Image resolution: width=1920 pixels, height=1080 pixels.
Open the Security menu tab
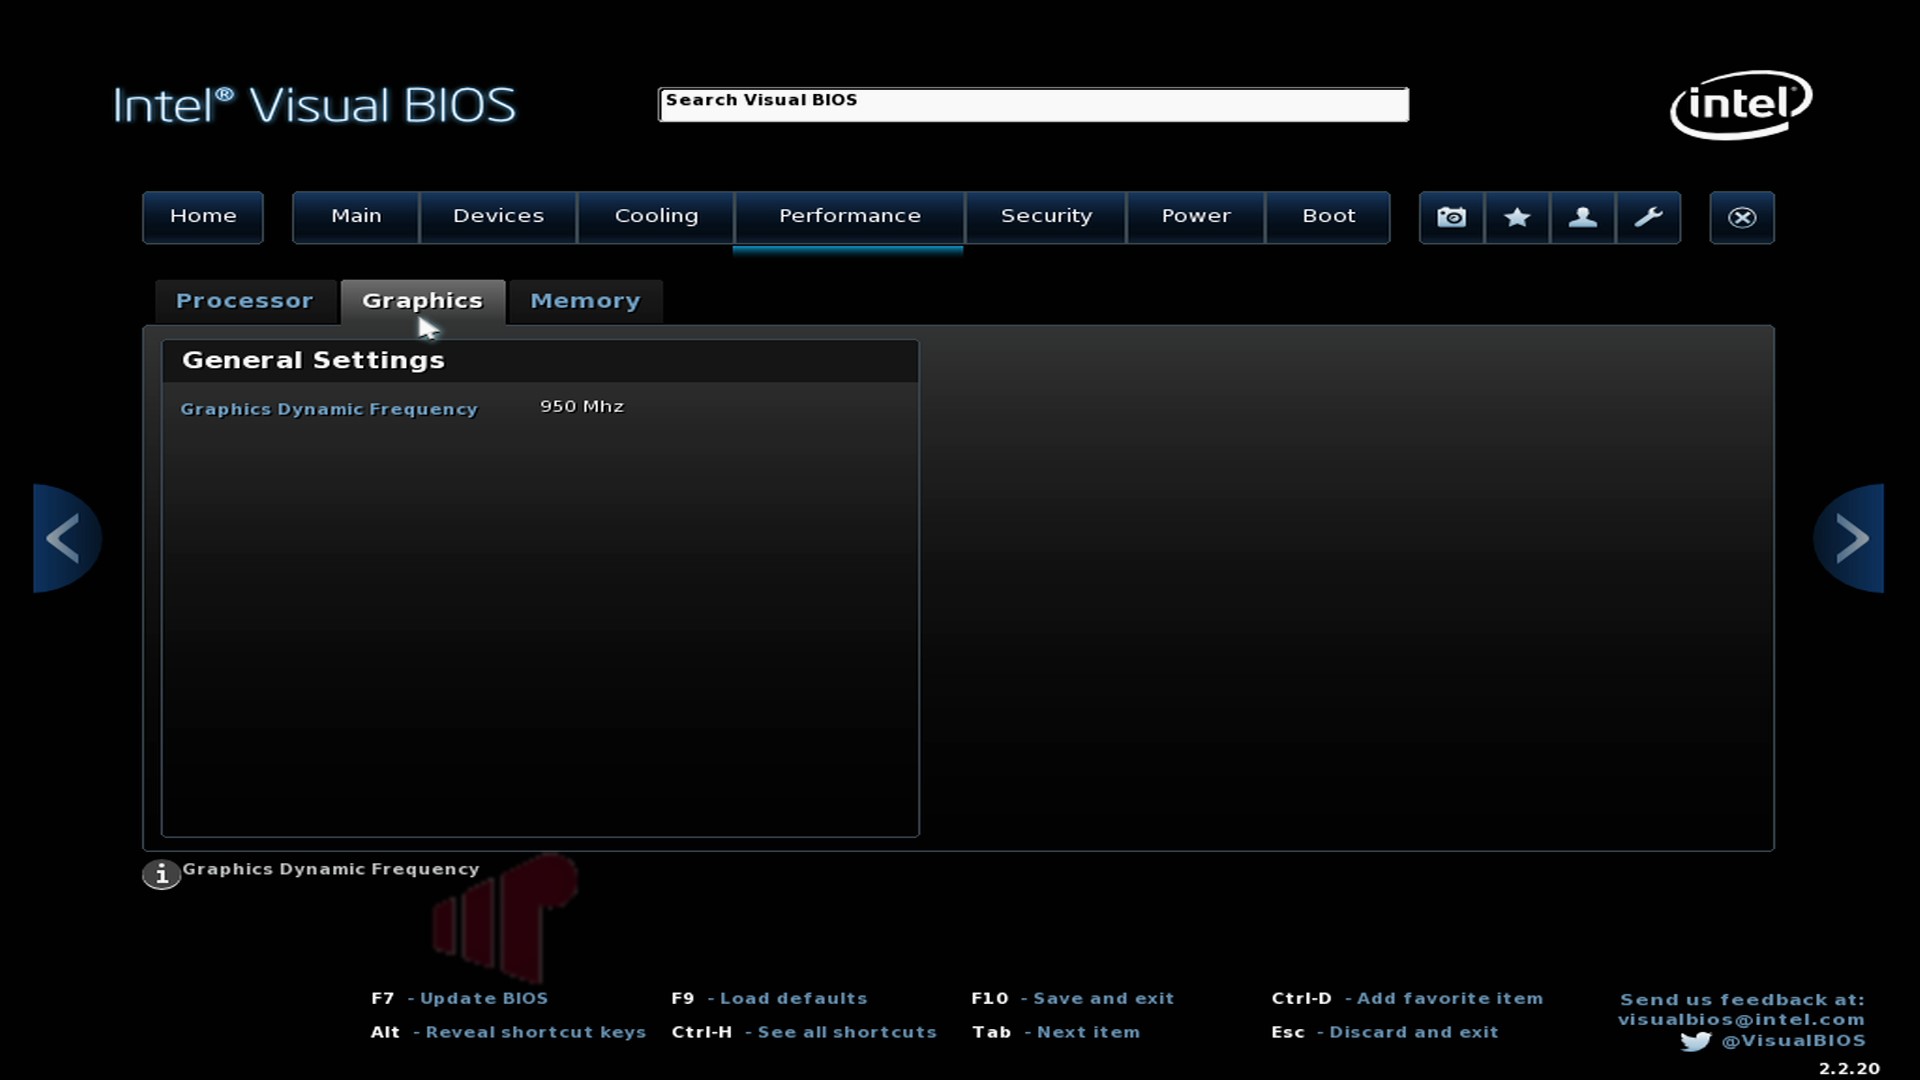pyautogui.click(x=1046, y=217)
